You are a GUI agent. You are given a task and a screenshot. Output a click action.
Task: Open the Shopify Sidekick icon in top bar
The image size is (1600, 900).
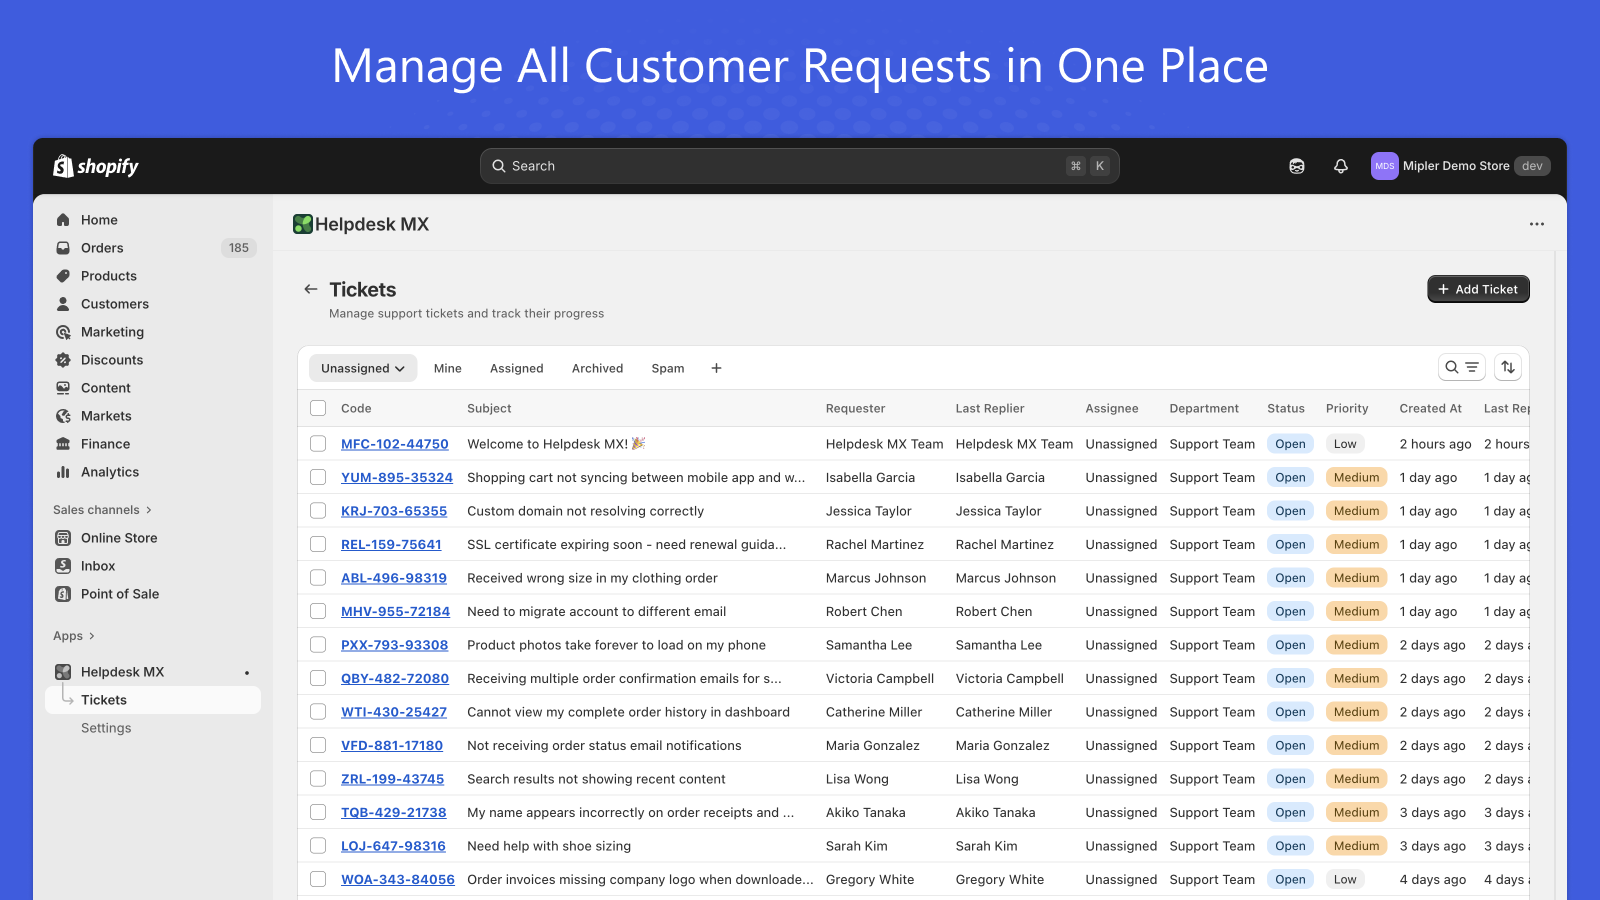click(1296, 166)
